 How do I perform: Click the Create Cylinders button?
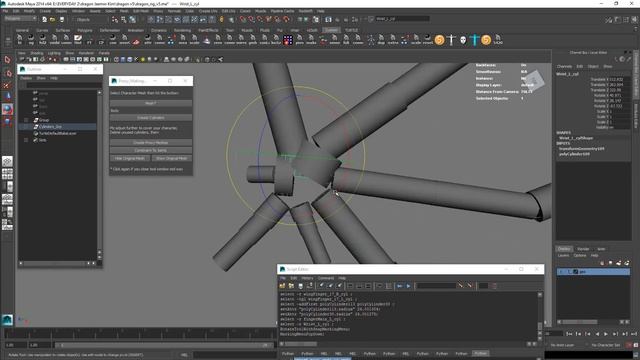[x=151, y=118]
